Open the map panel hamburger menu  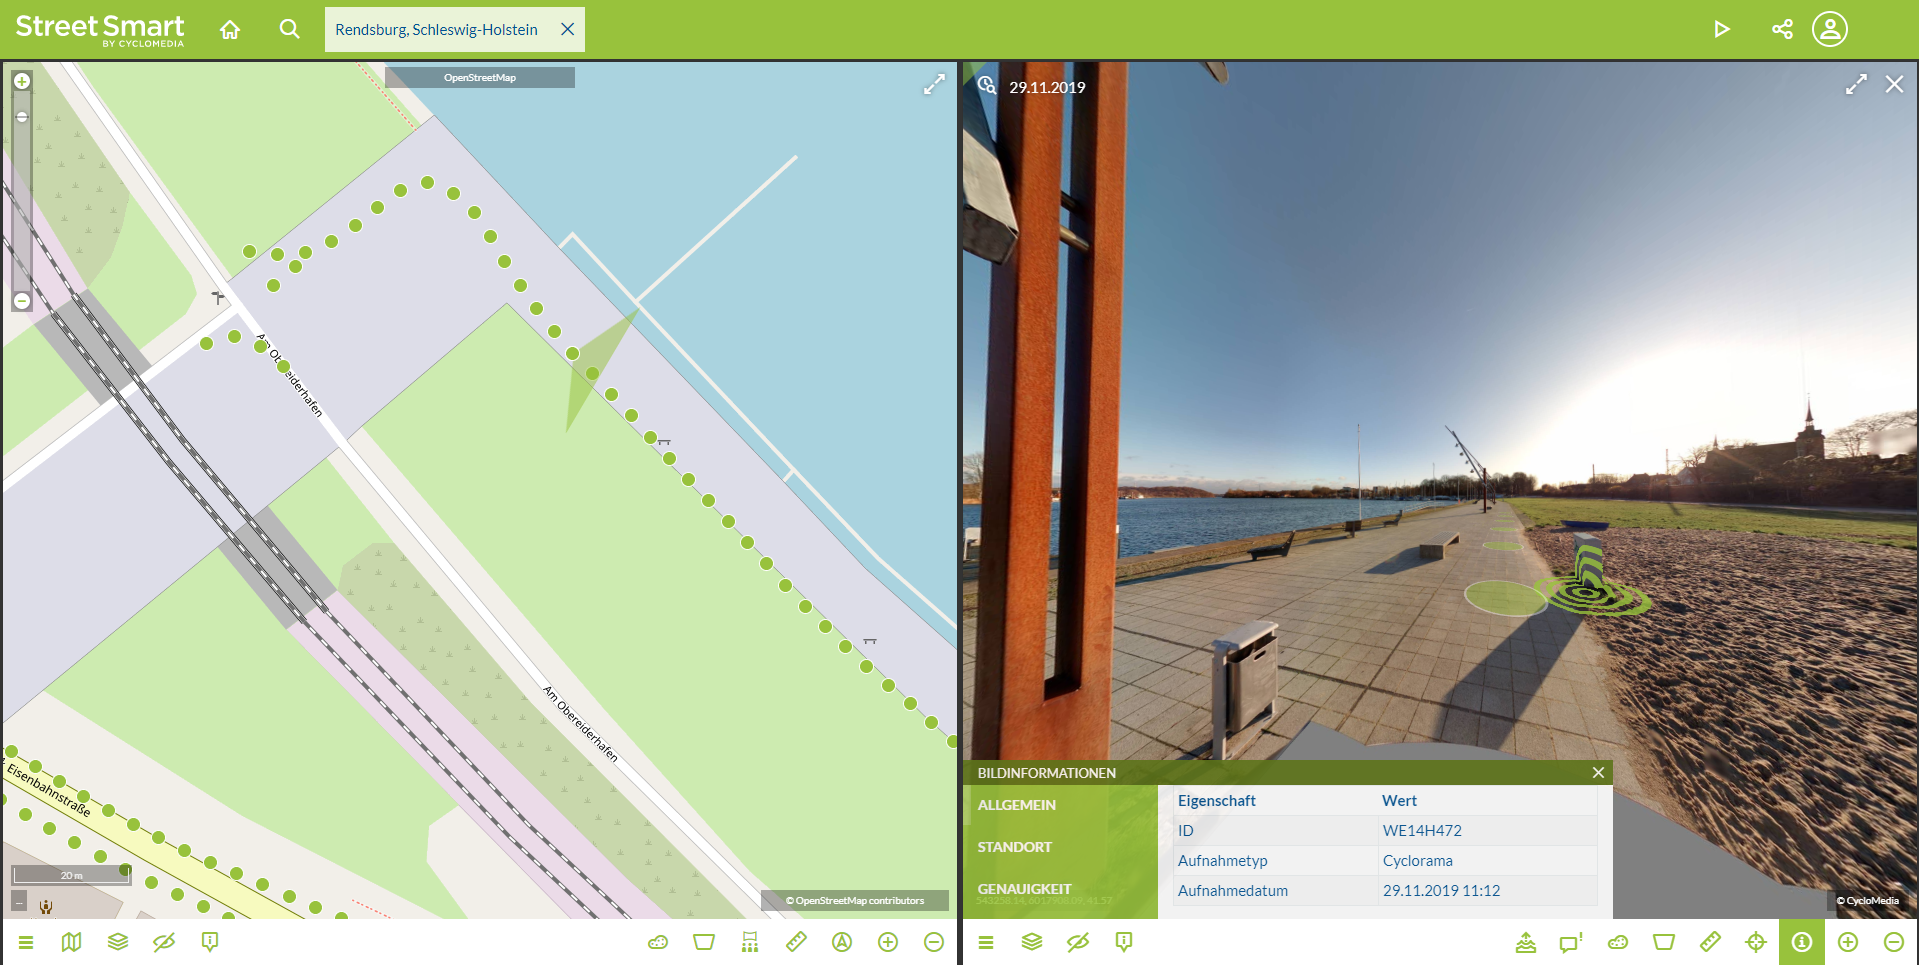click(x=26, y=942)
